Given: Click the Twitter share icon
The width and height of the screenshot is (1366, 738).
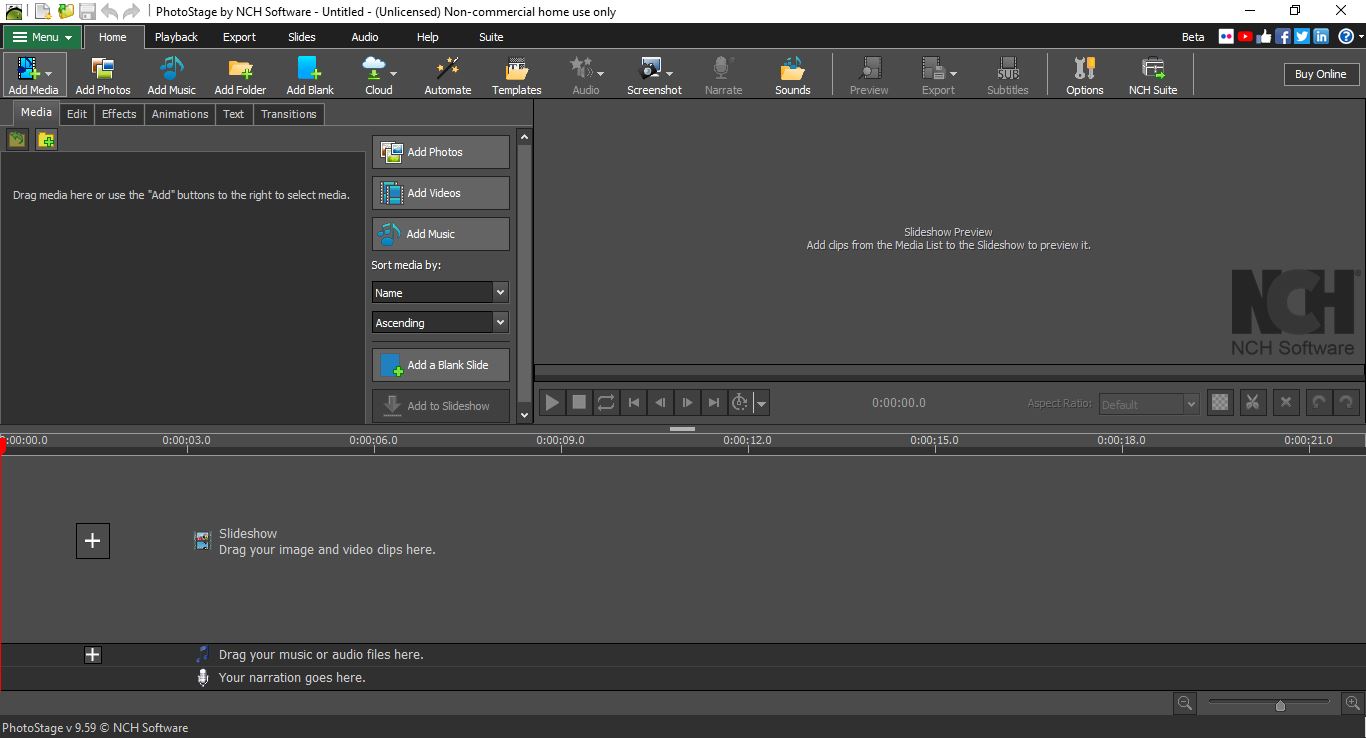Looking at the screenshot, I should [1302, 37].
